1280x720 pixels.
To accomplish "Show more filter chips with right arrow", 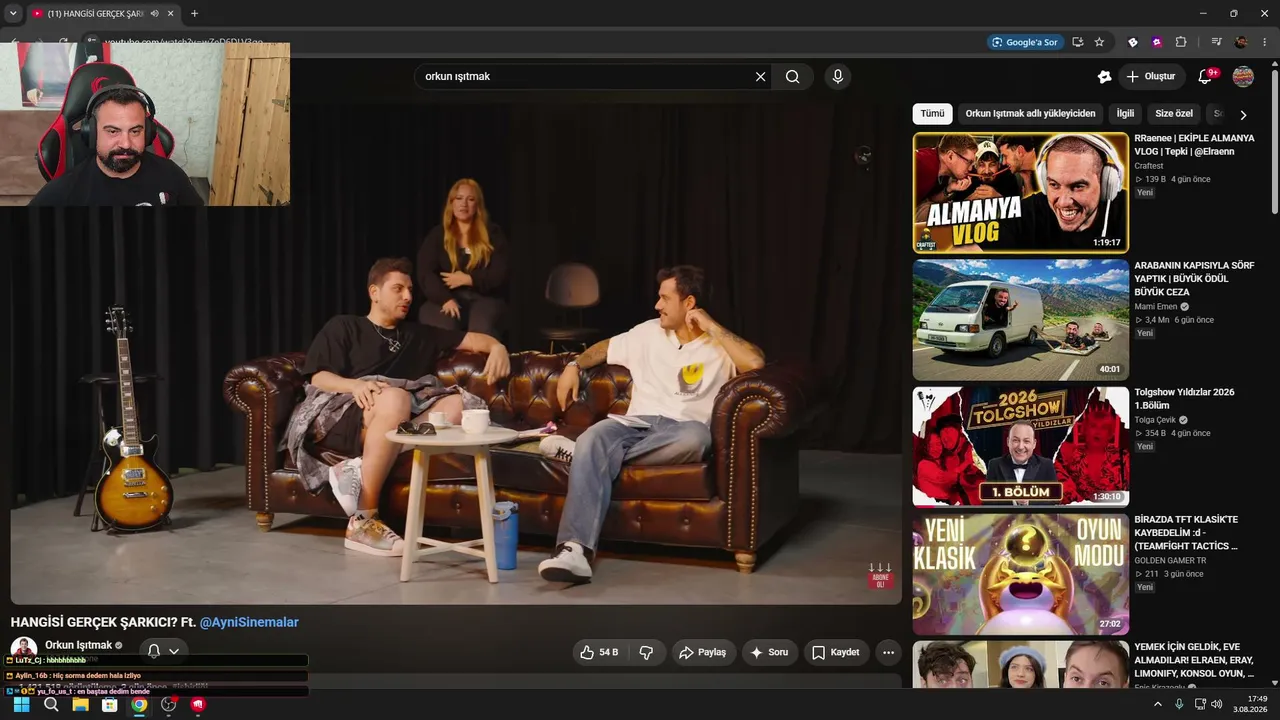I will click(1243, 115).
